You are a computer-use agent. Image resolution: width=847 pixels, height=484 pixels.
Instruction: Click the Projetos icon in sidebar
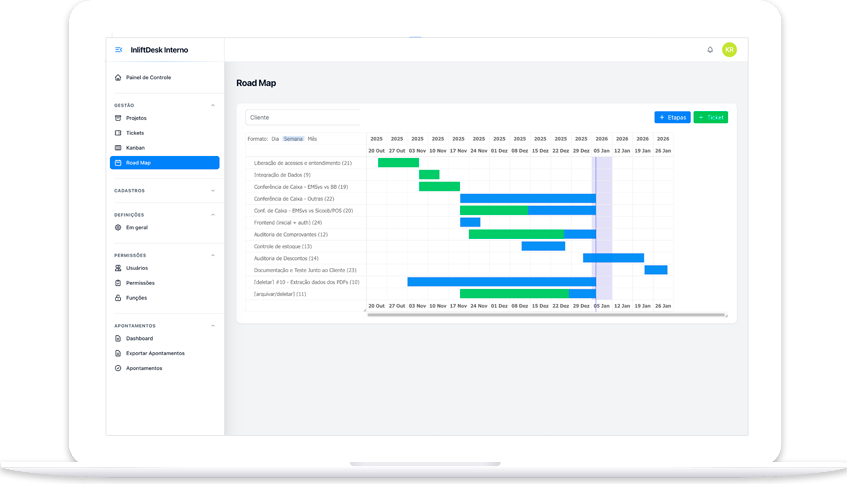point(118,118)
